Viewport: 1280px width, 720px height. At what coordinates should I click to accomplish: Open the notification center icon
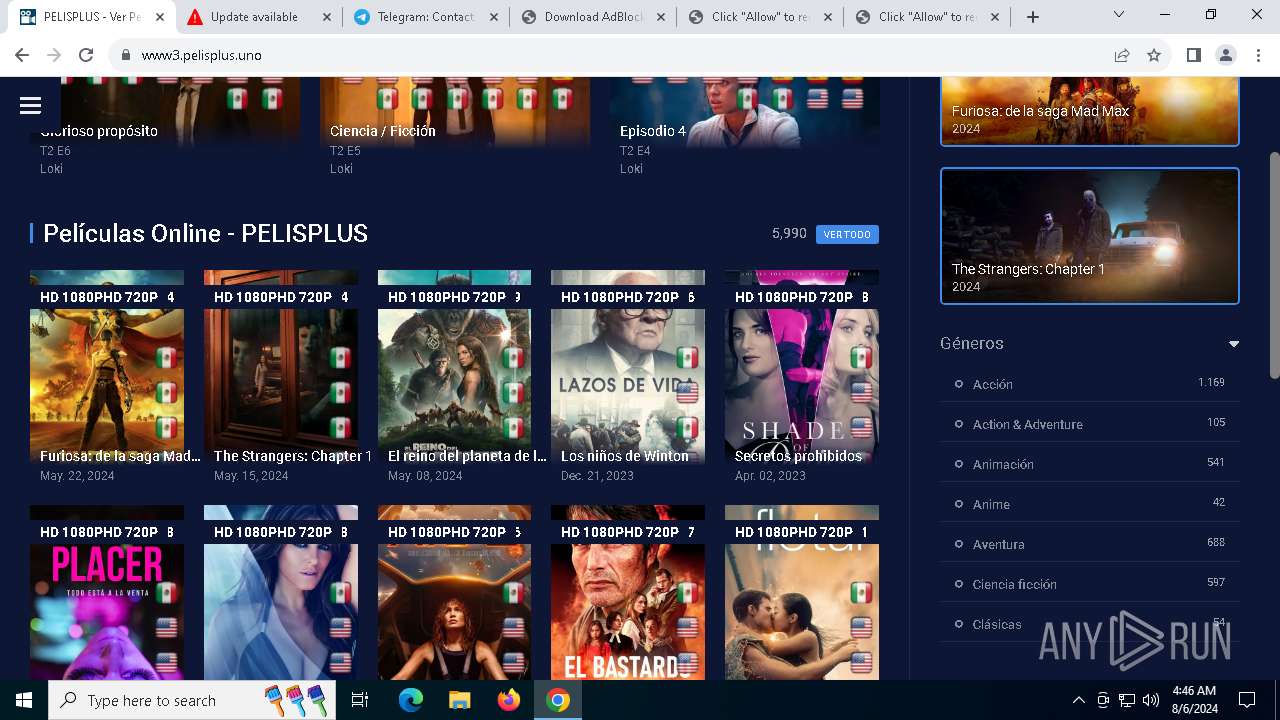pos(1247,700)
